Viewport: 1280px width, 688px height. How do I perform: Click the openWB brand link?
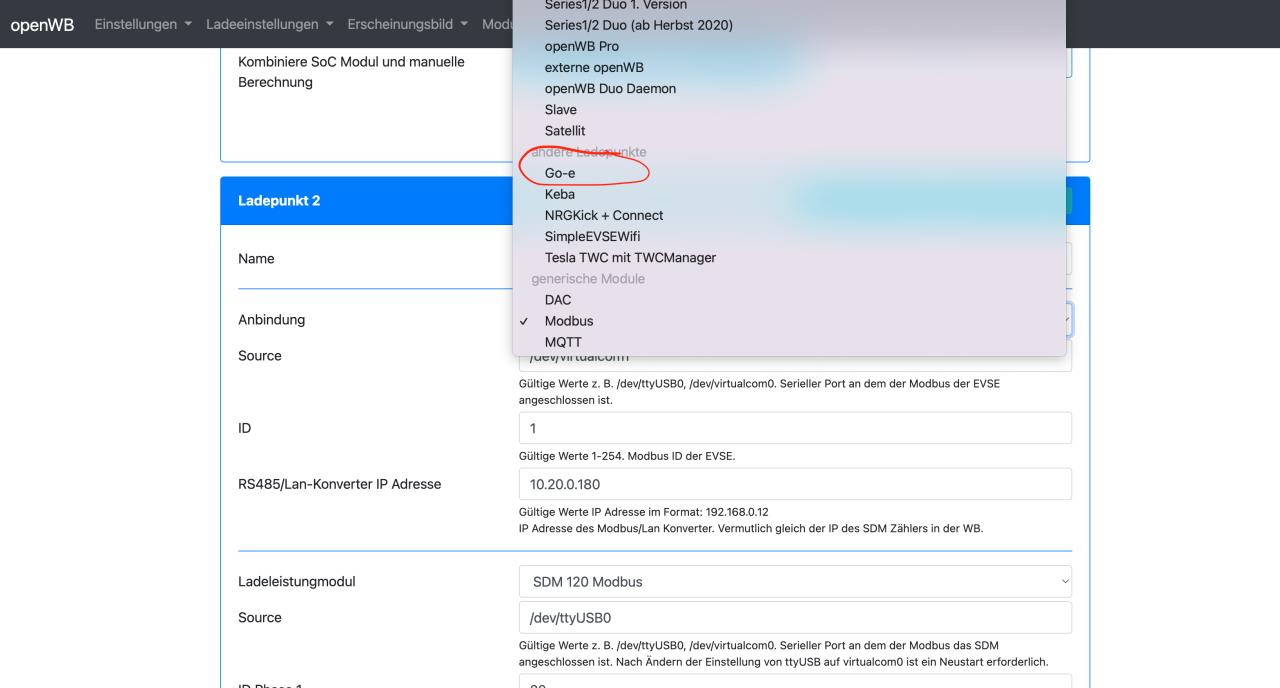pyautogui.click(x=42, y=24)
